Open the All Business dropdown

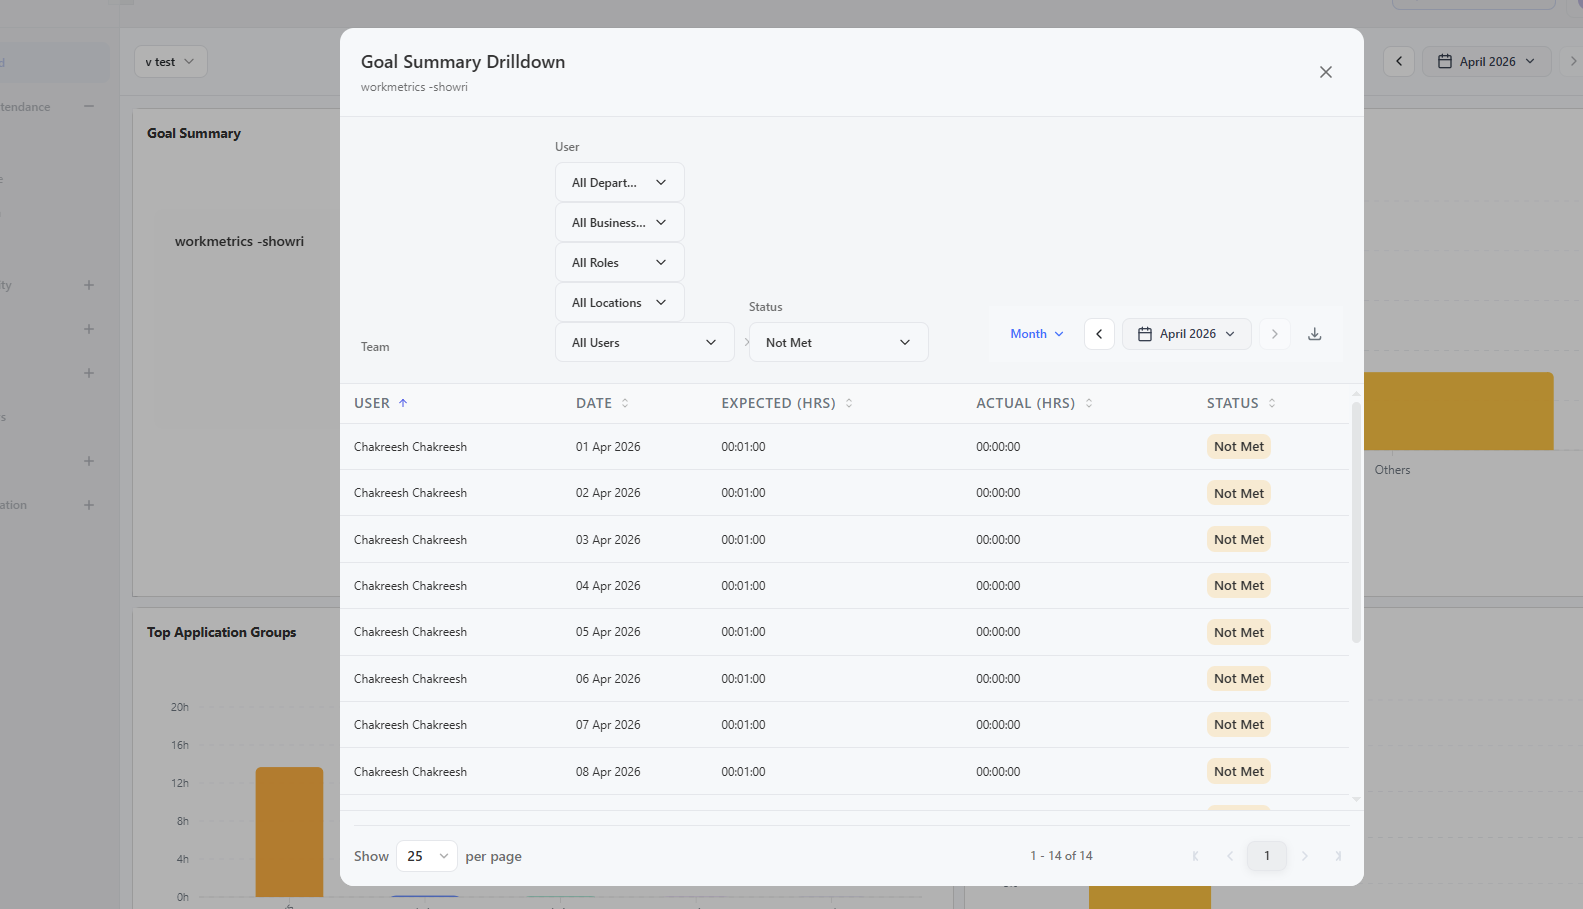[x=619, y=222]
